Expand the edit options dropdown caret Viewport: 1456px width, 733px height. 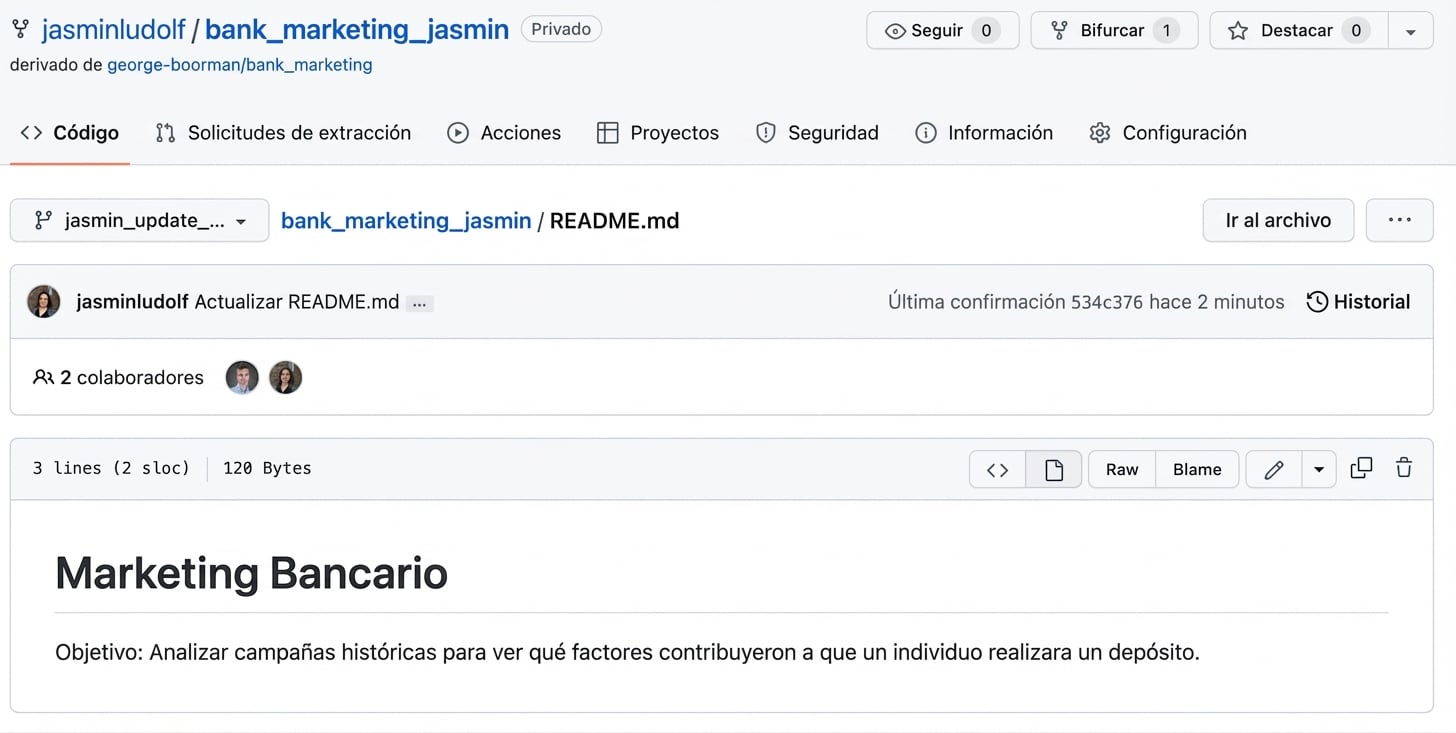[1319, 469]
